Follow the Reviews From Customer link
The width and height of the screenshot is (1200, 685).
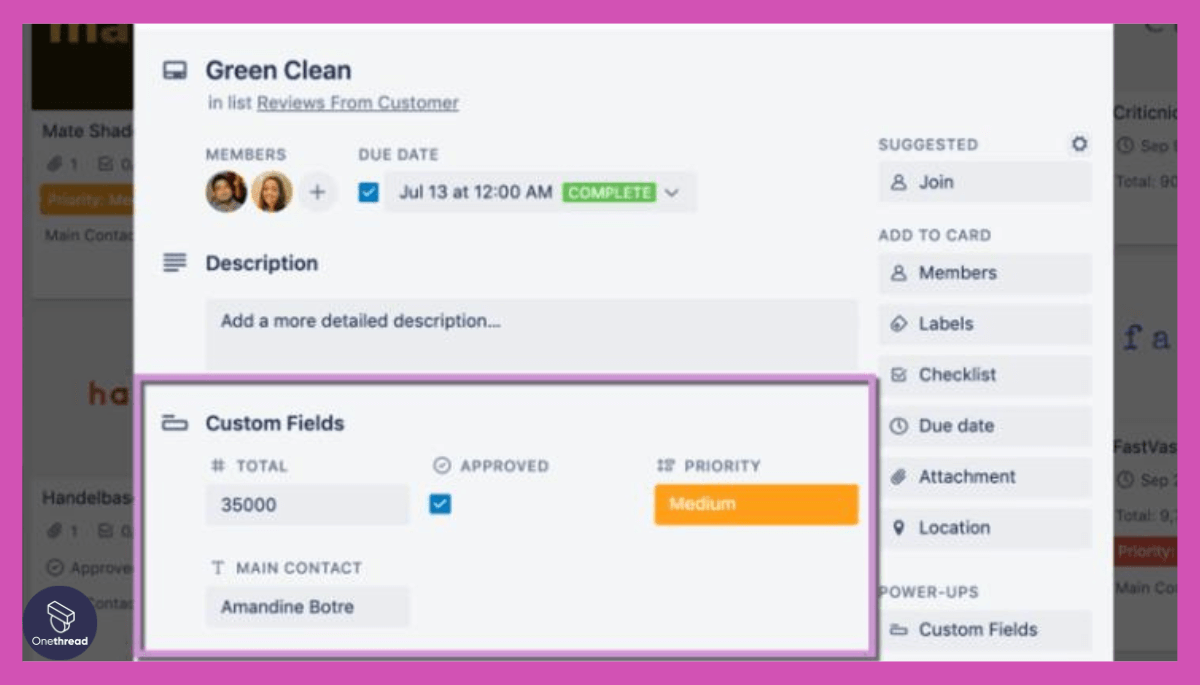coord(357,103)
